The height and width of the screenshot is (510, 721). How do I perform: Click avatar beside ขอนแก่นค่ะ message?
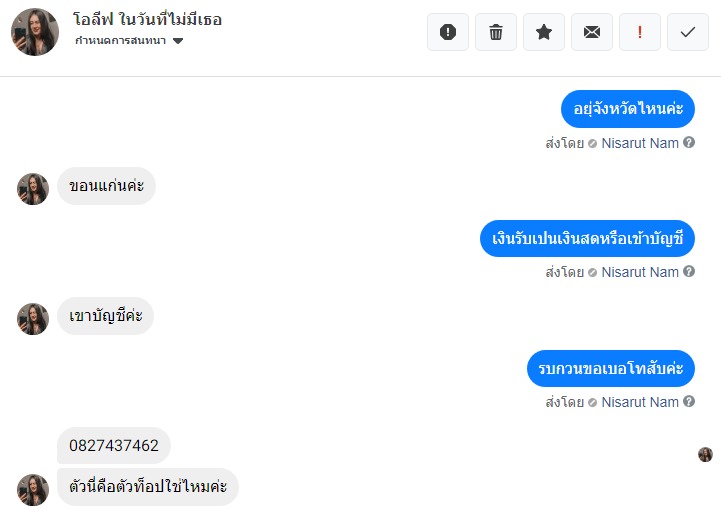click(x=33, y=189)
